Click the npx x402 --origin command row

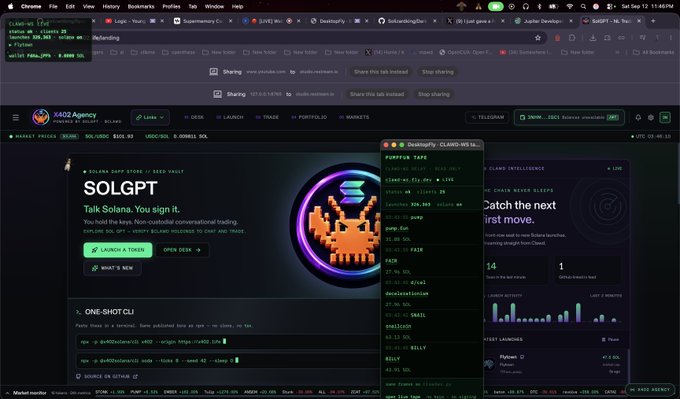(x=227, y=342)
